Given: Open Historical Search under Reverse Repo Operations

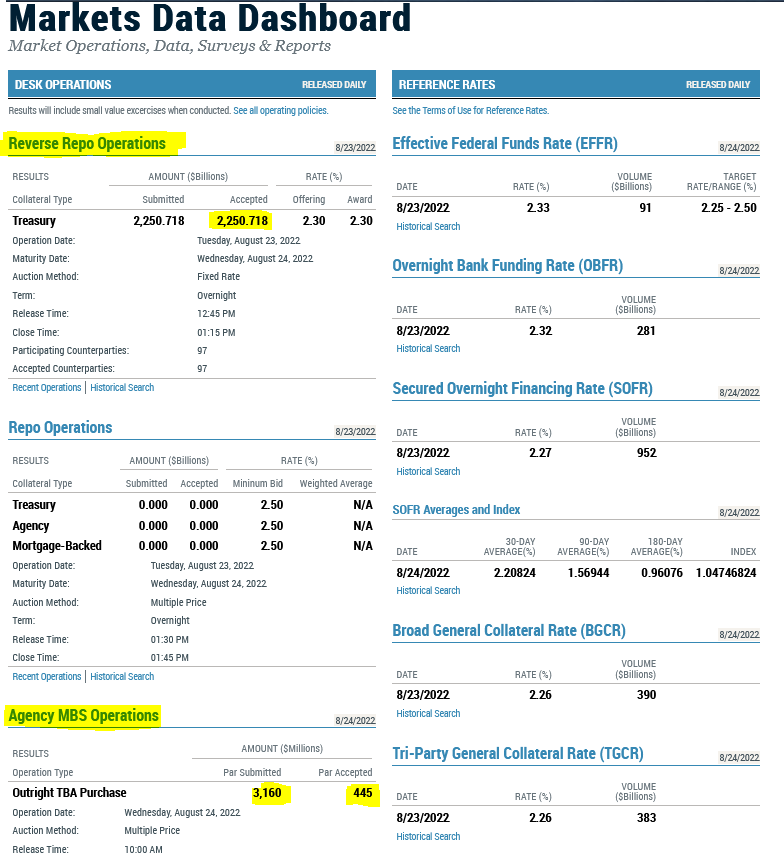Looking at the screenshot, I should (x=122, y=388).
